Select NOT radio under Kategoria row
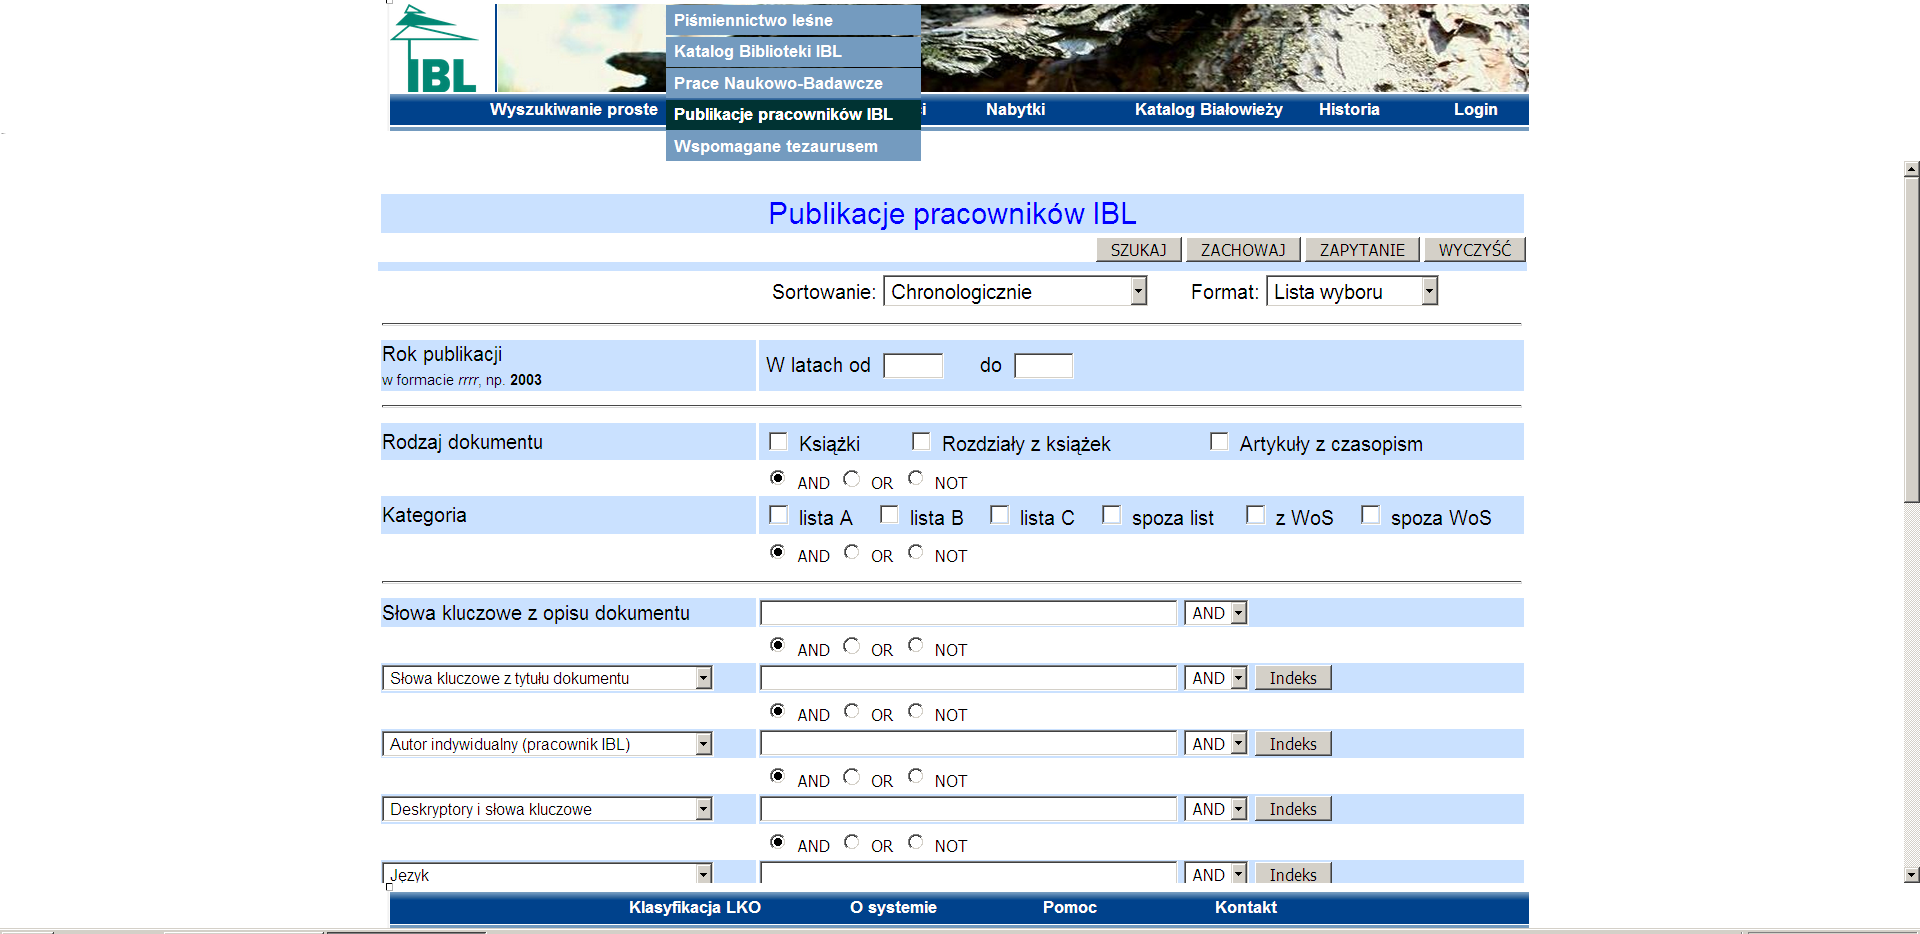Screen dimensions: 1920x934 tap(915, 552)
